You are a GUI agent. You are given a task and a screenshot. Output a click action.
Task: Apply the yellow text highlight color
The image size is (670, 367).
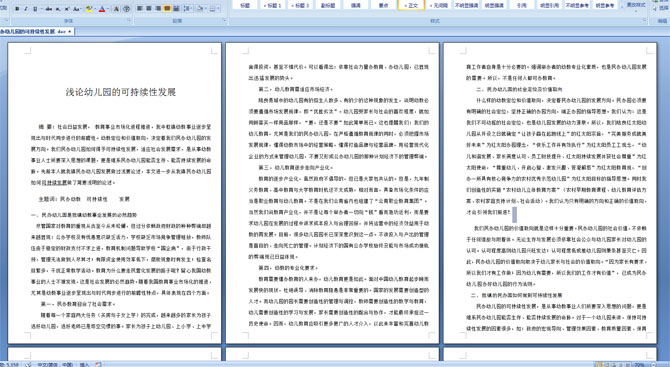click(x=89, y=9)
